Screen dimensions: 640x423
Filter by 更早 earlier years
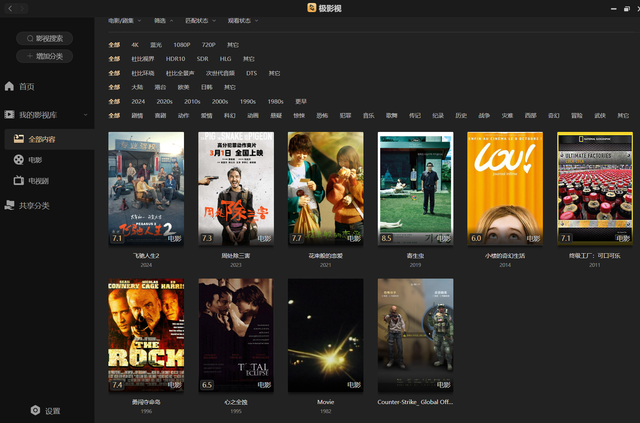[x=301, y=101]
